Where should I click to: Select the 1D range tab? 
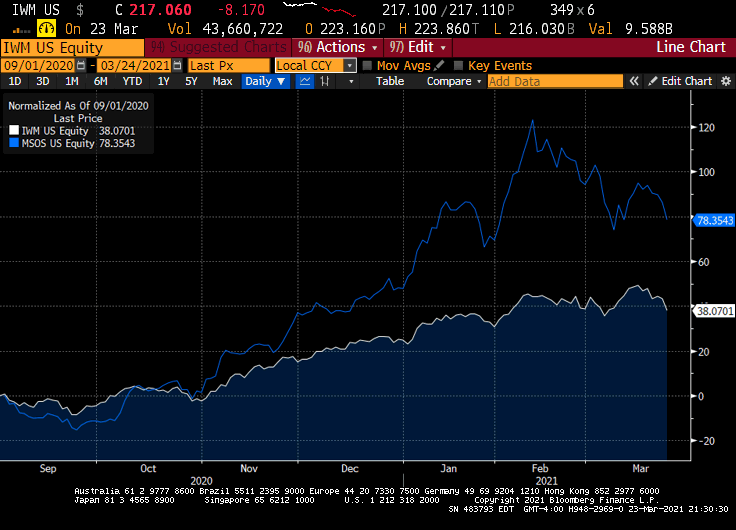click(15, 81)
